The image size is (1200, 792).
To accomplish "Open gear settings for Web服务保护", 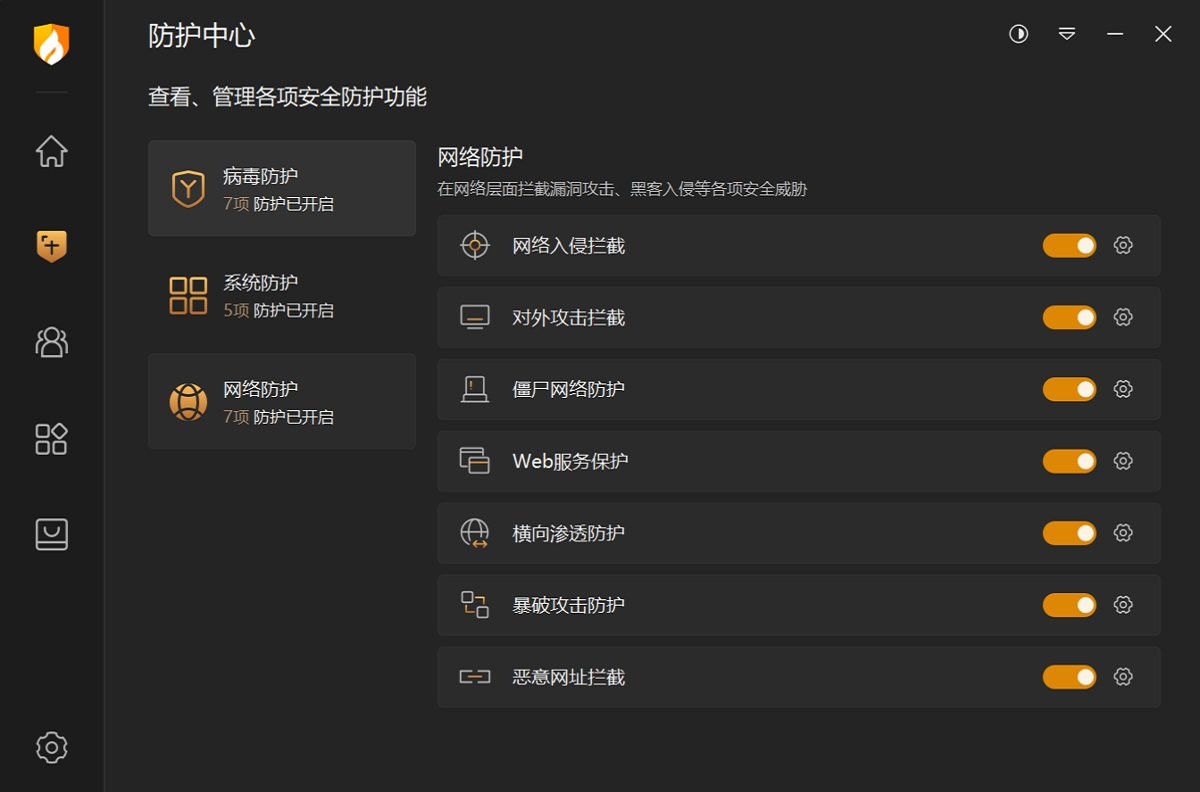I will [x=1123, y=461].
